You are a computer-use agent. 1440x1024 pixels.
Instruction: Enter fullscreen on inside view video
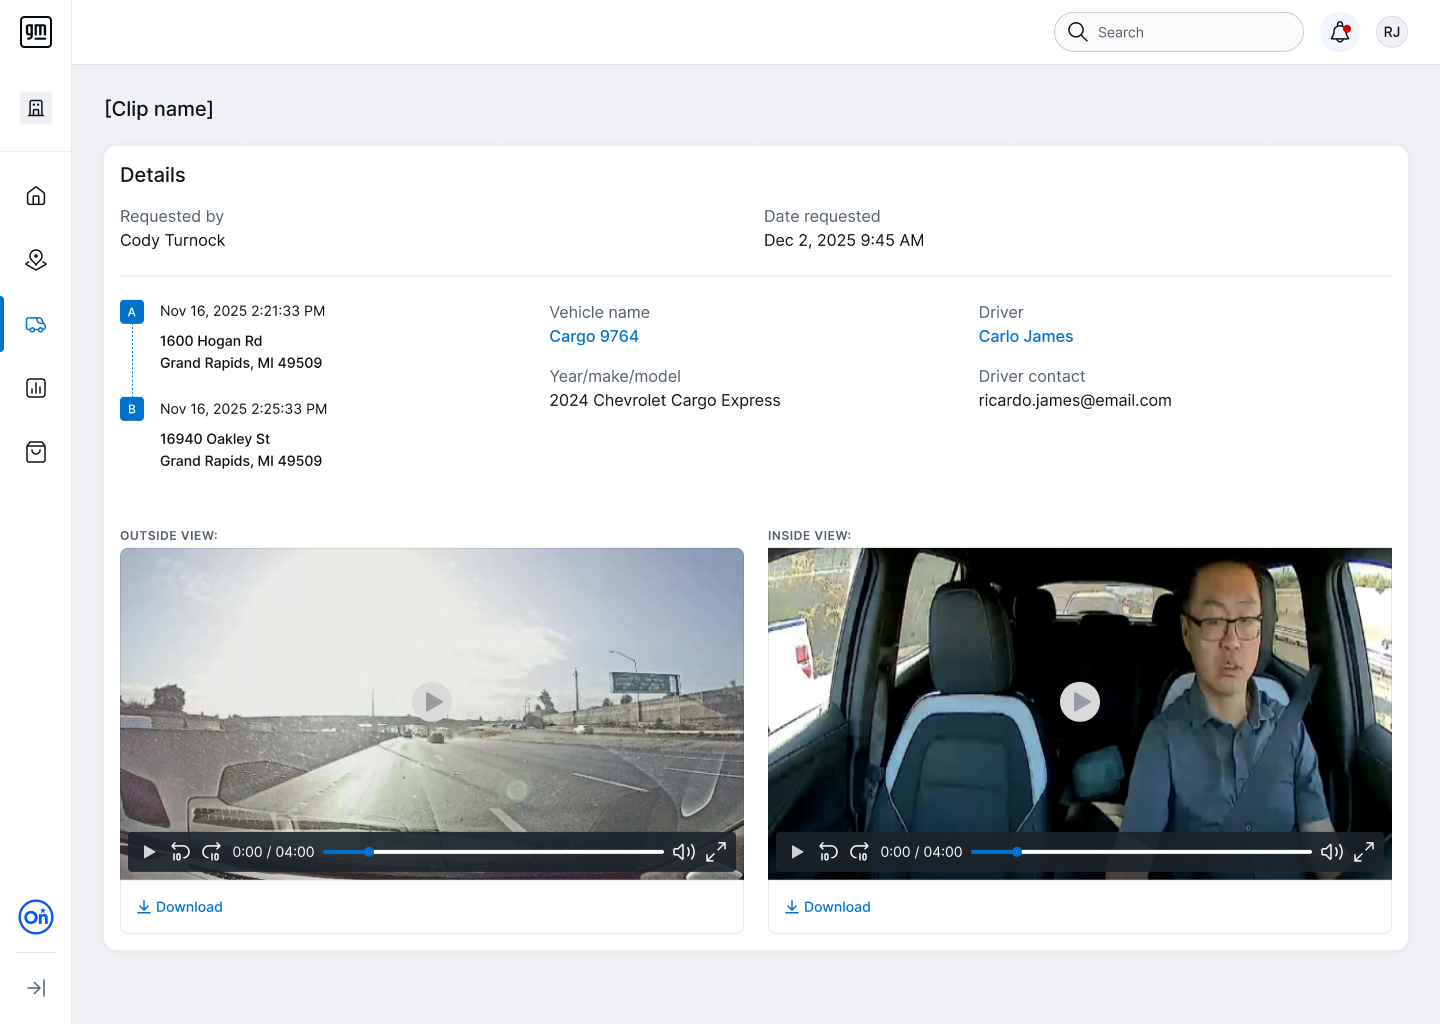pos(1364,852)
